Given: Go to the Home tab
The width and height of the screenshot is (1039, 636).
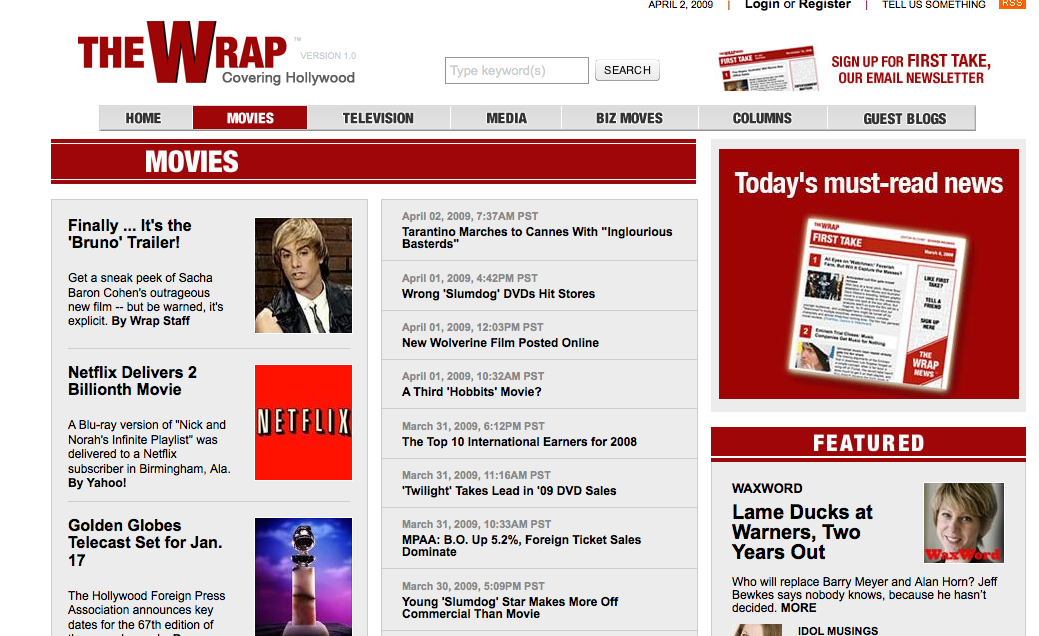Looking at the screenshot, I should point(144,118).
